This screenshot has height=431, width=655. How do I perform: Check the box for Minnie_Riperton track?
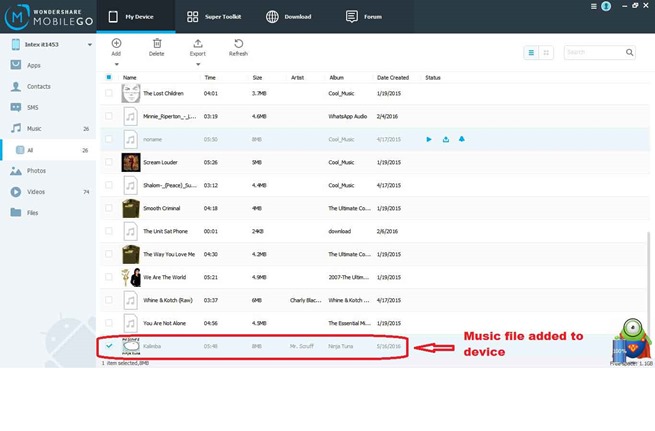[109, 116]
